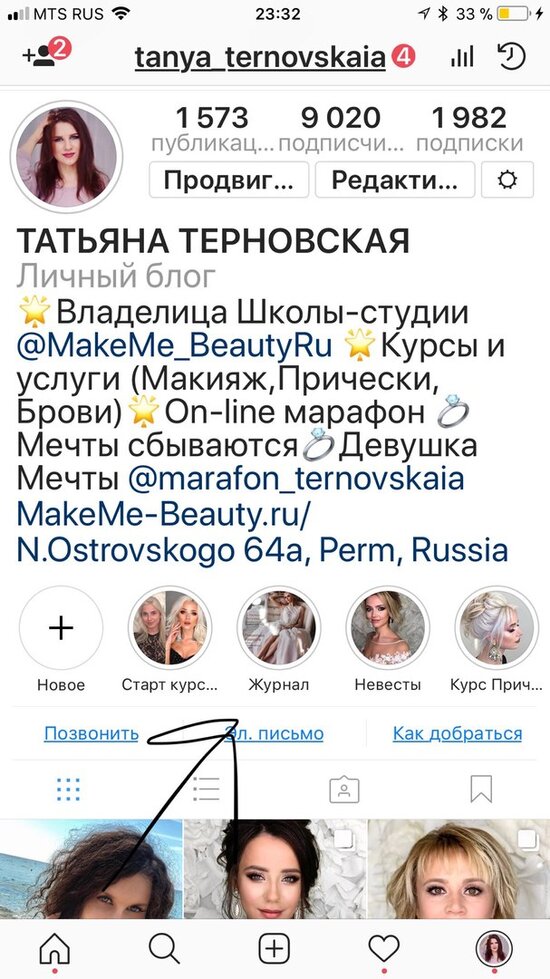Open the discover people icon

(46, 54)
